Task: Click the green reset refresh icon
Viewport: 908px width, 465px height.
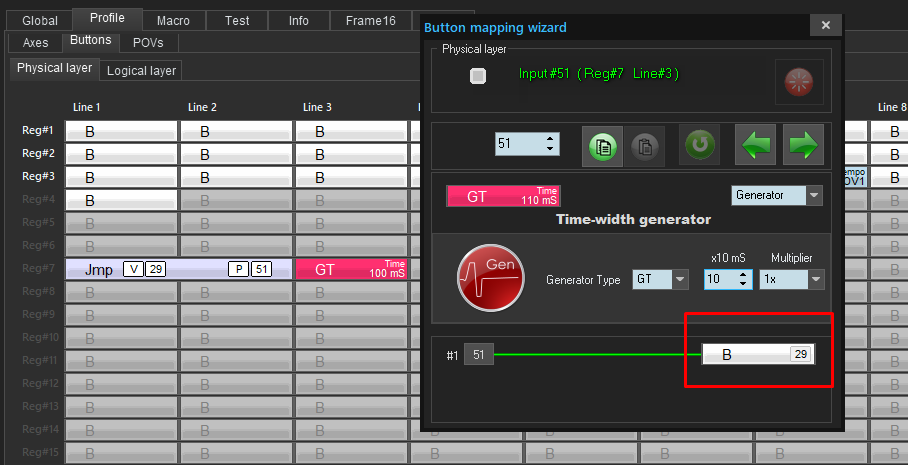Action: click(699, 145)
